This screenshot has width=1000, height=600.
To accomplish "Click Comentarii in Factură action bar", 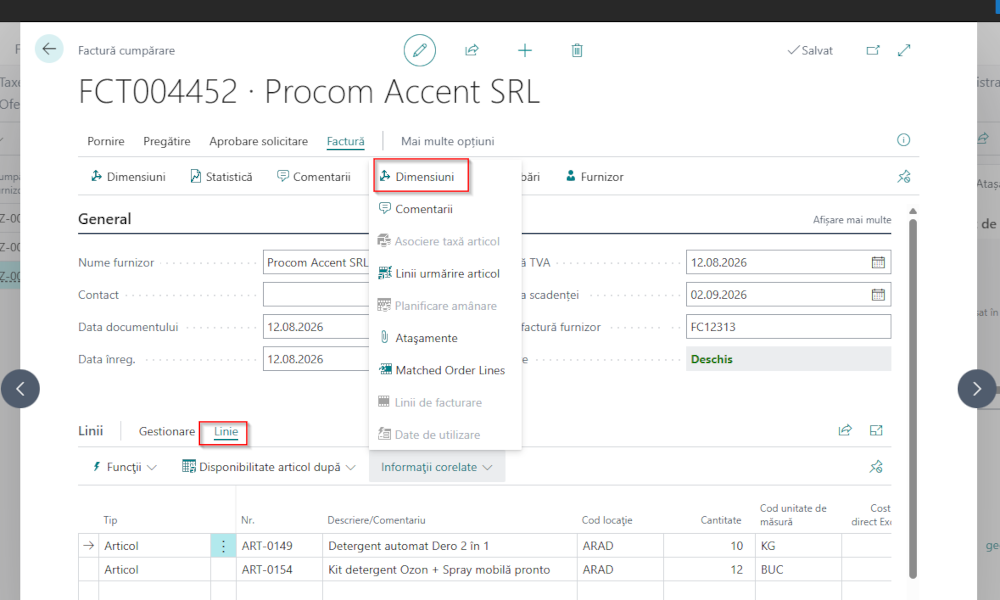I will click(x=314, y=177).
